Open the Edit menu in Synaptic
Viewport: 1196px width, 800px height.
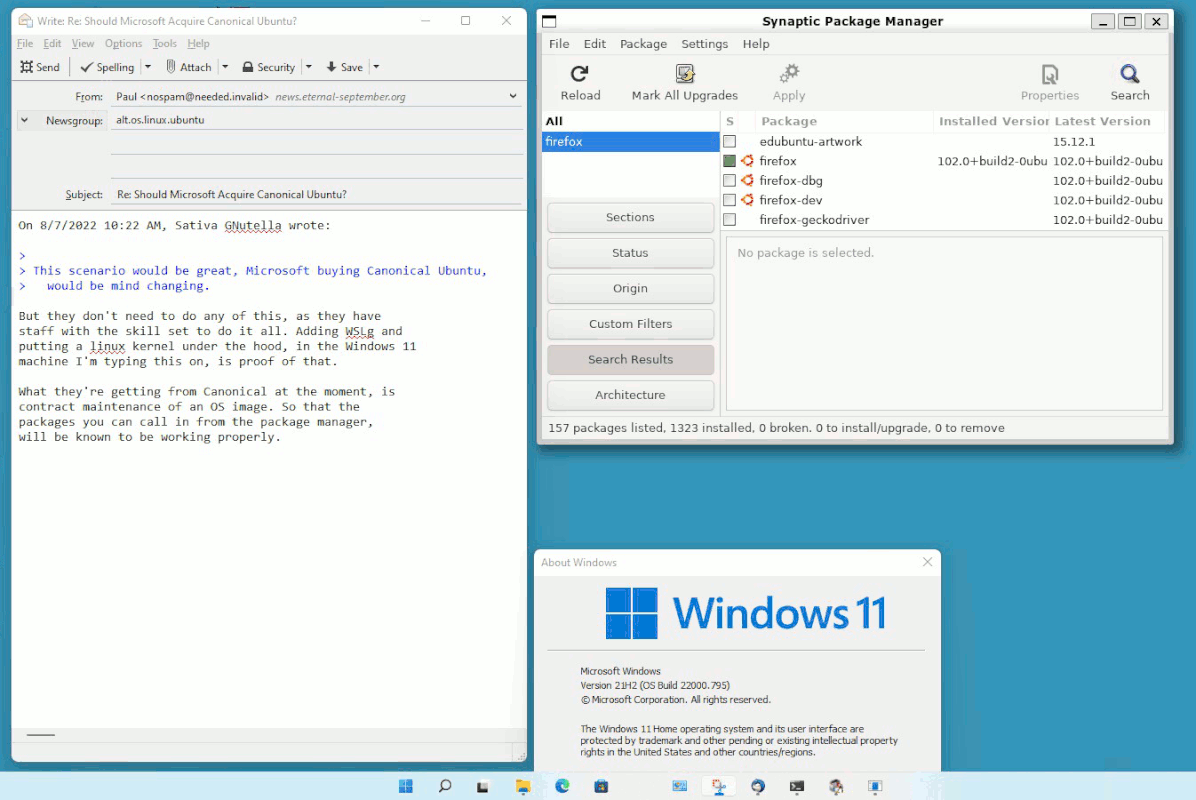(x=594, y=44)
